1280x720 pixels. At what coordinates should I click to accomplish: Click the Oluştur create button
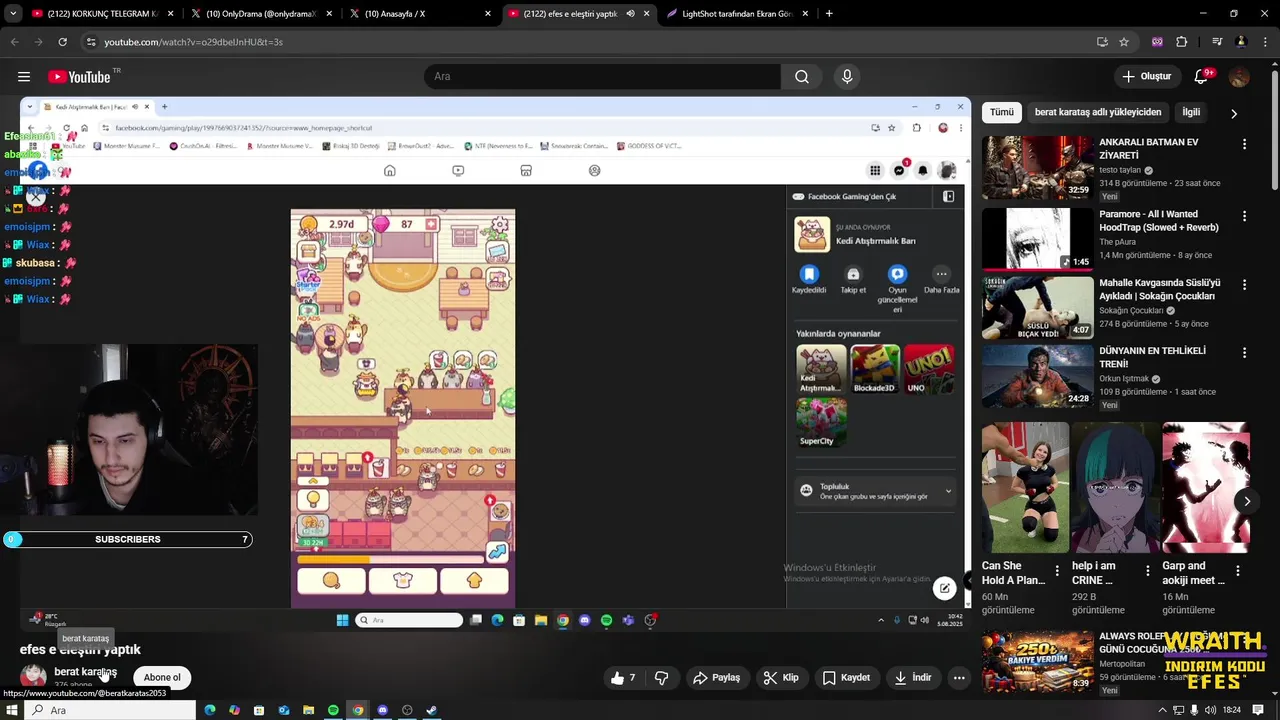pyautogui.click(x=1146, y=77)
